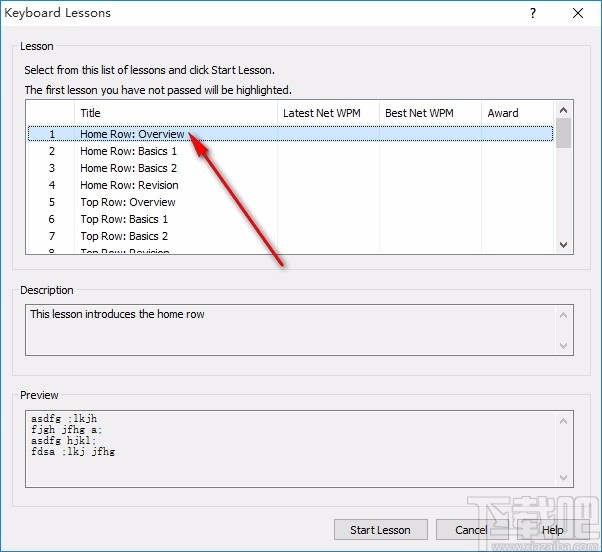This screenshot has width=602, height=552.
Task: Select lesson Top Row: Overview
Action: (x=290, y=202)
